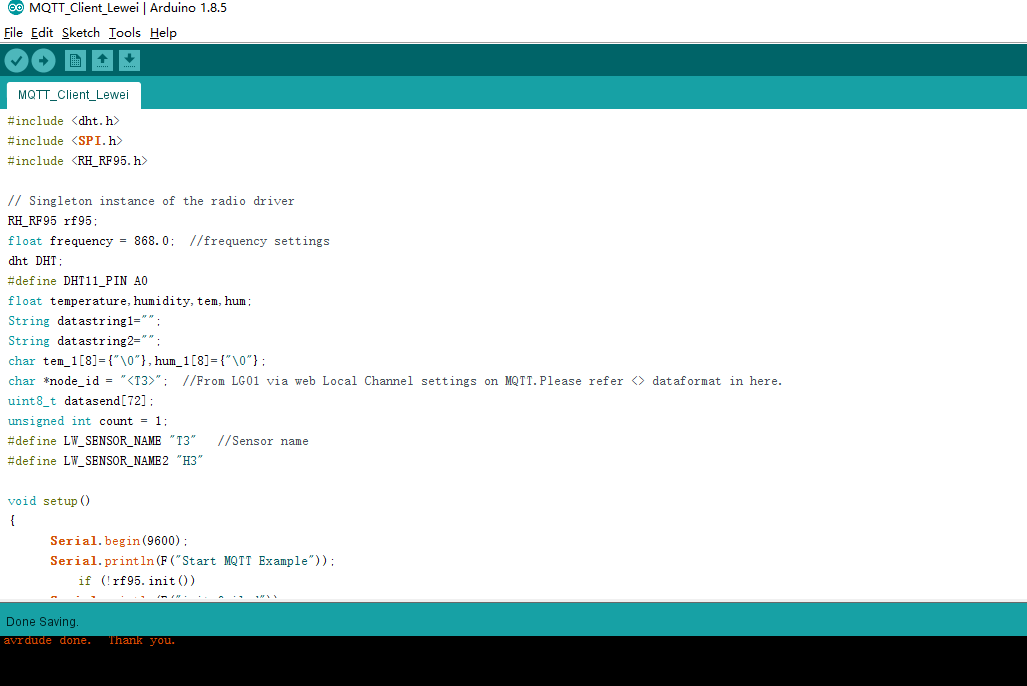Viewport: 1027px width, 686px height.
Task: Click the 'uint8_t datasend[72];' line
Action: click(x=81, y=401)
